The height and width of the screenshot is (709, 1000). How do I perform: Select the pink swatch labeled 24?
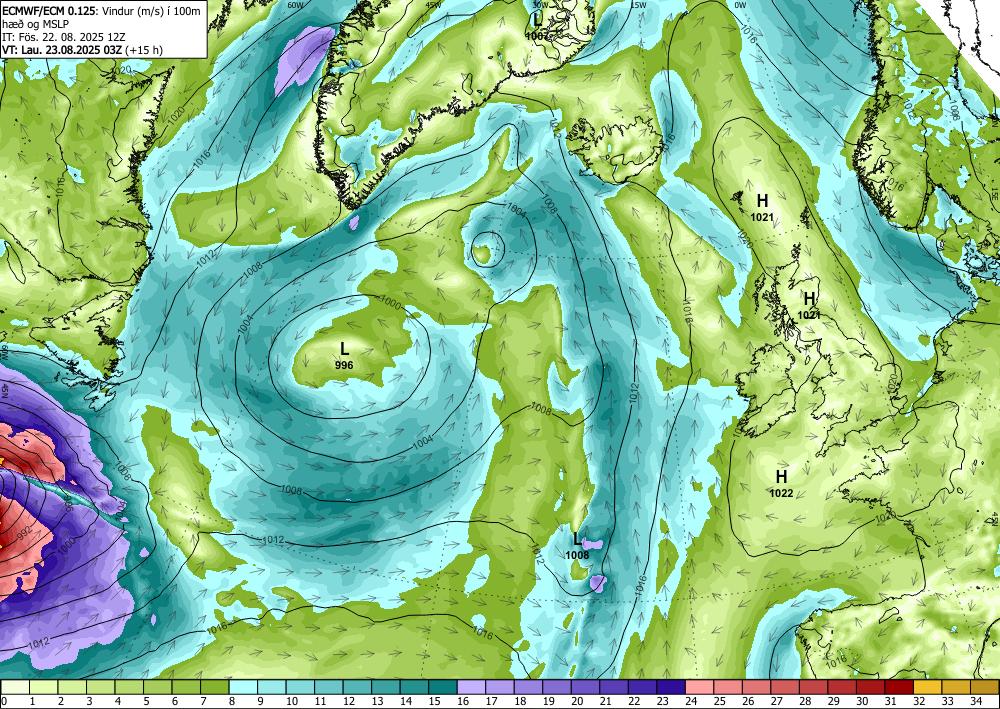pos(700,687)
